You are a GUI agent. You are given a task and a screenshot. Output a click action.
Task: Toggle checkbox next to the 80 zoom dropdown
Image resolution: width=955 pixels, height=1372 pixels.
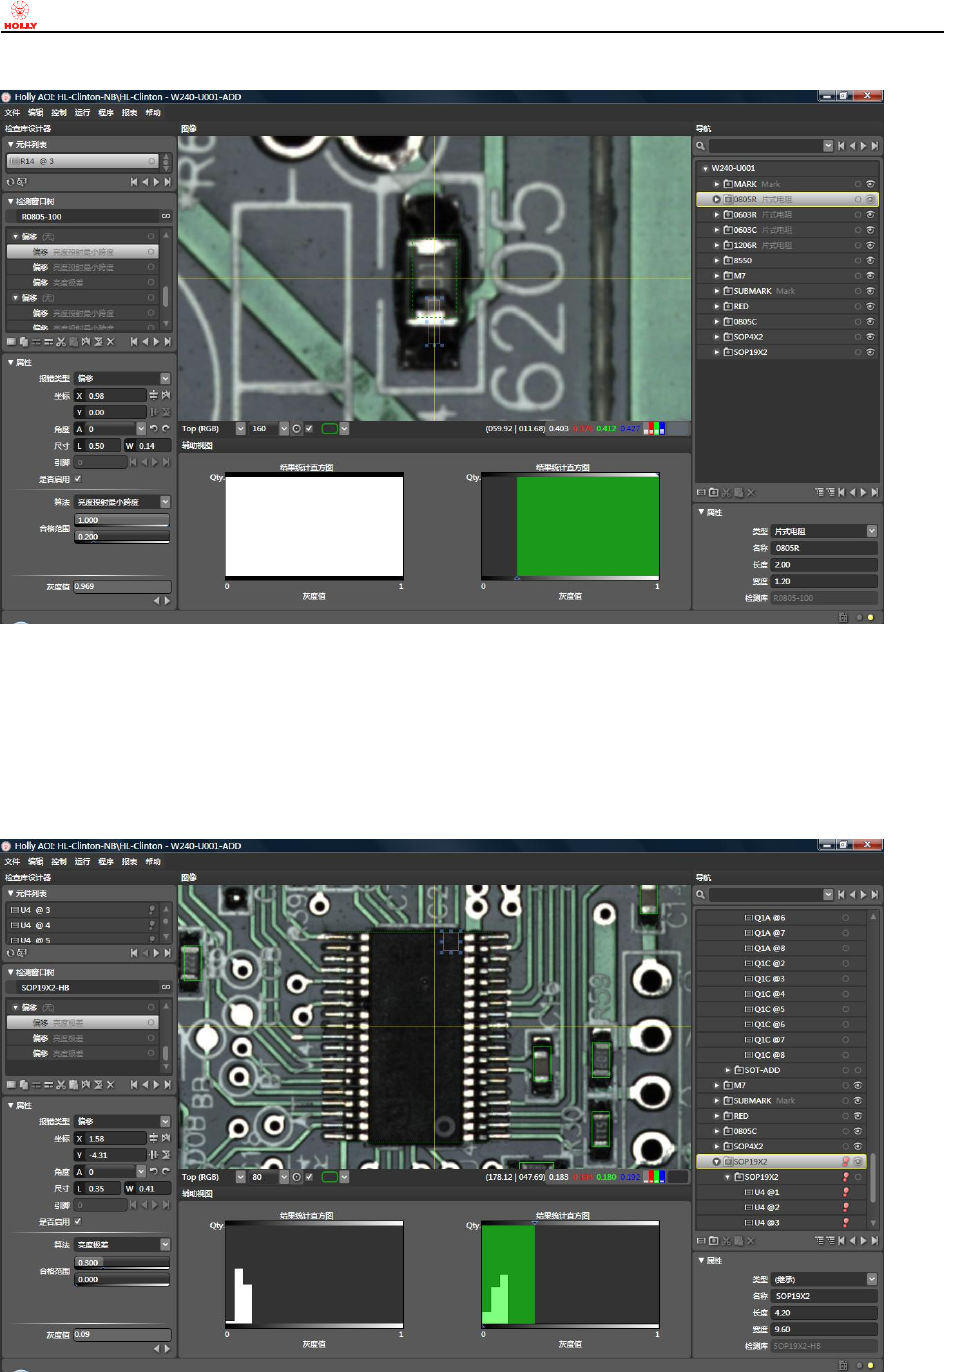pyautogui.click(x=309, y=1178)
